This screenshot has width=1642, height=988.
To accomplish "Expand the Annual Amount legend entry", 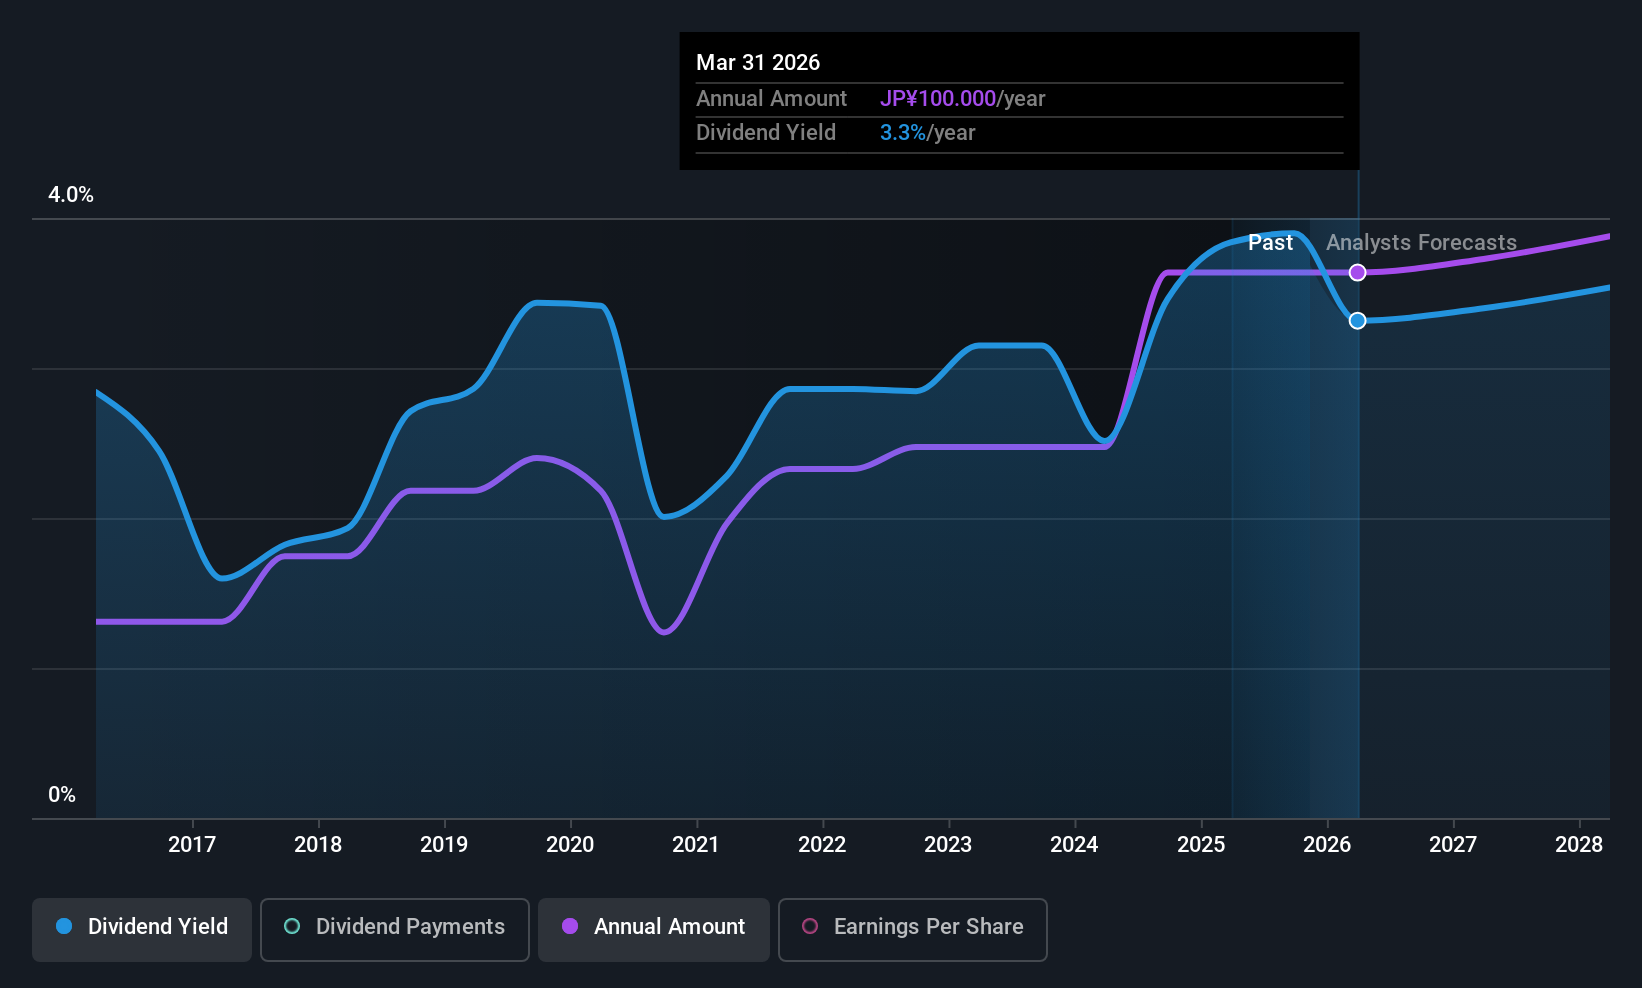I will pyautogui.click(x=653, y=928).
